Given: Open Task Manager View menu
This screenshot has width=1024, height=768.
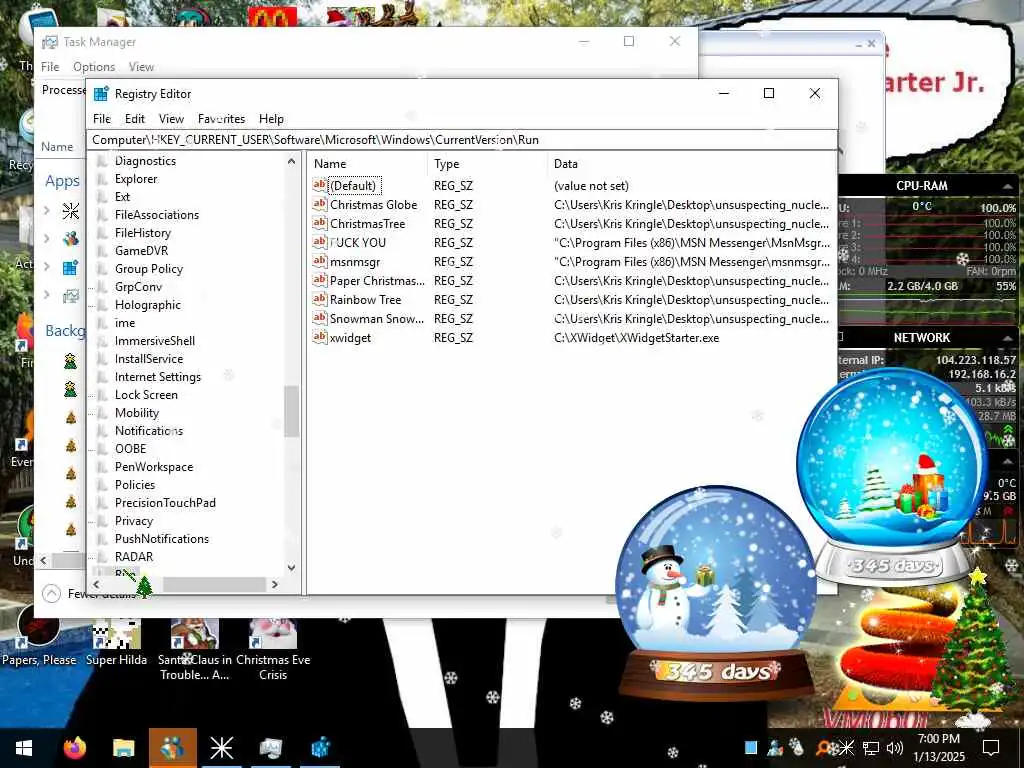Looking at the screenshot, I should click(141, 67).
